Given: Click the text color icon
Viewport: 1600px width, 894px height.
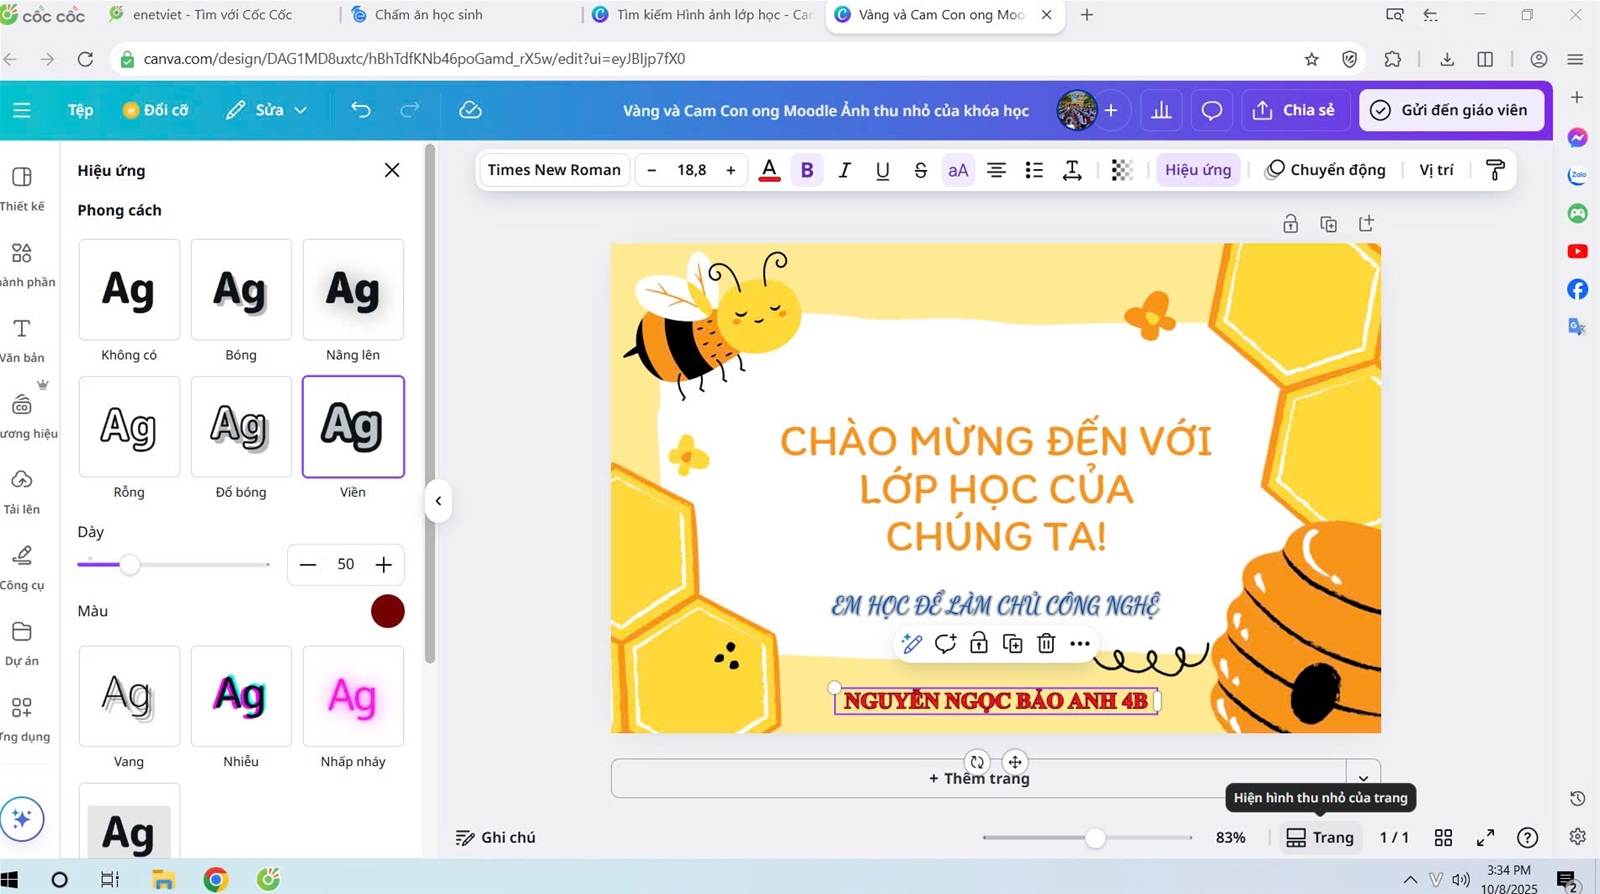Looking at the screenshot, I should pyautogui.click(x=769, y=170).
